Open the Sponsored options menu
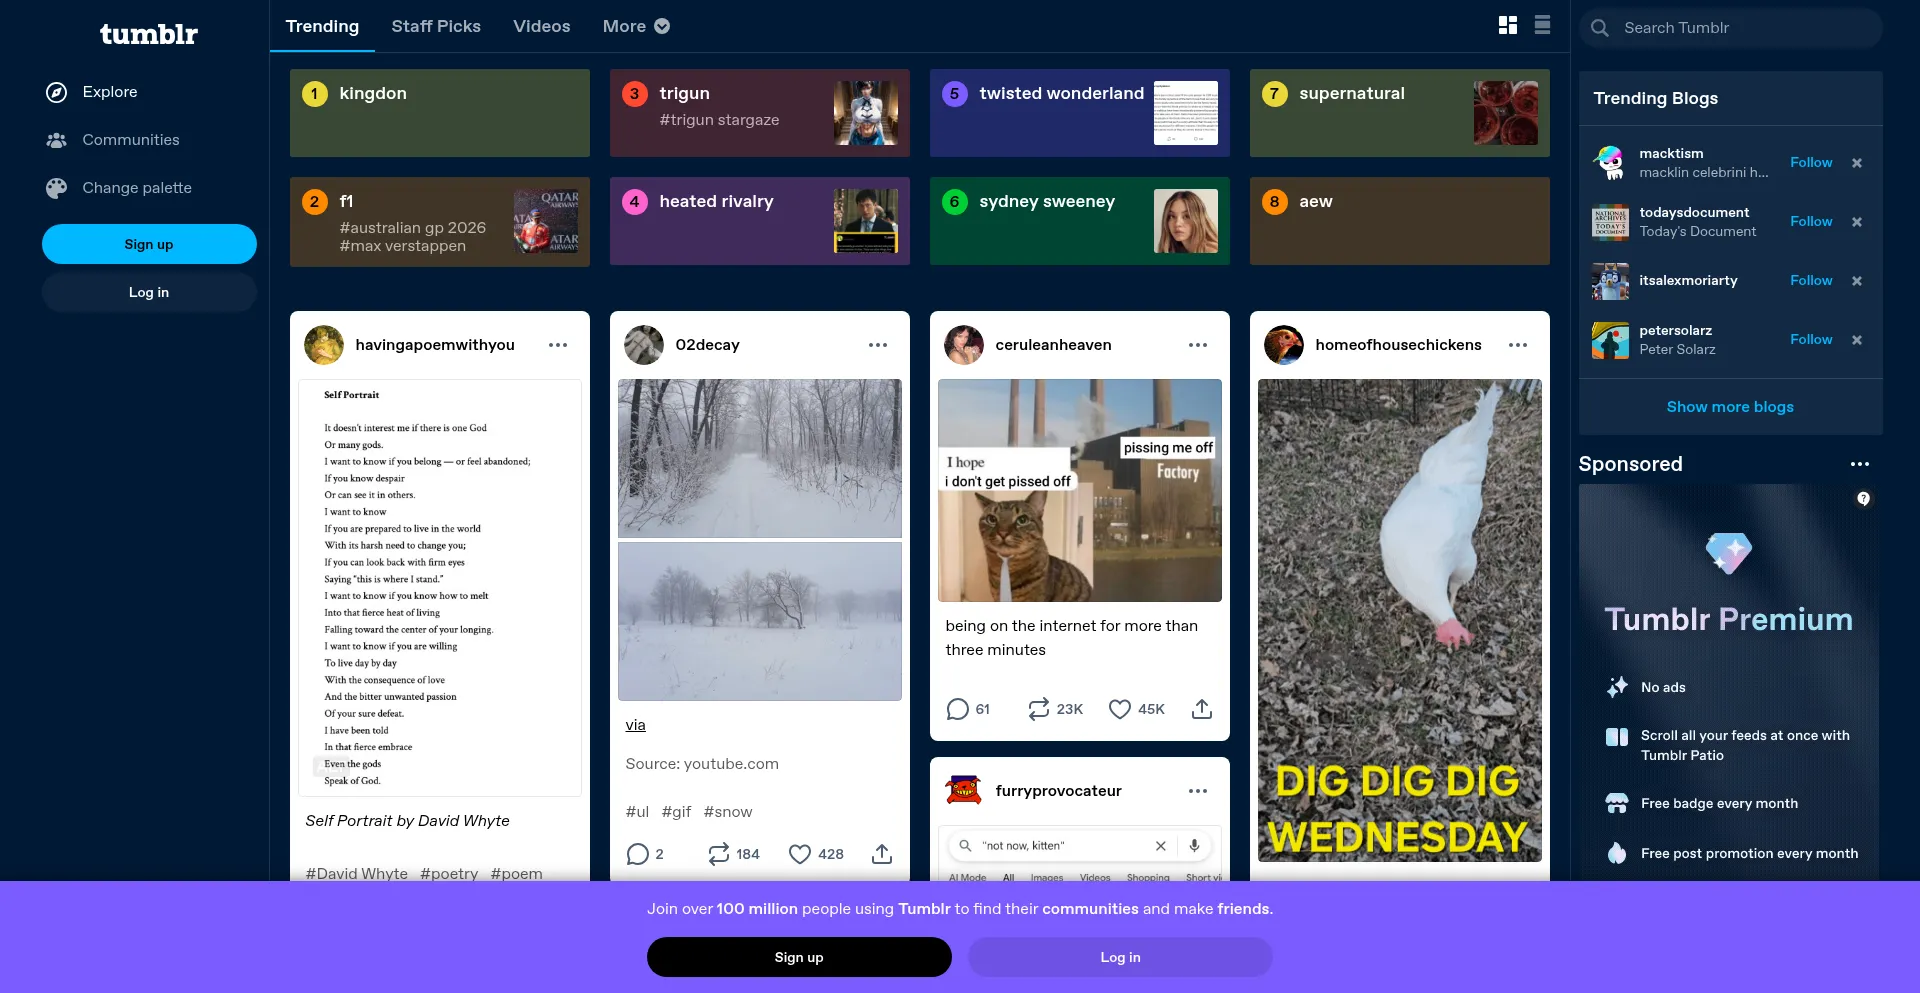Image resolution: width=1920 pixels, height=993 pixels. [1860, 464]
